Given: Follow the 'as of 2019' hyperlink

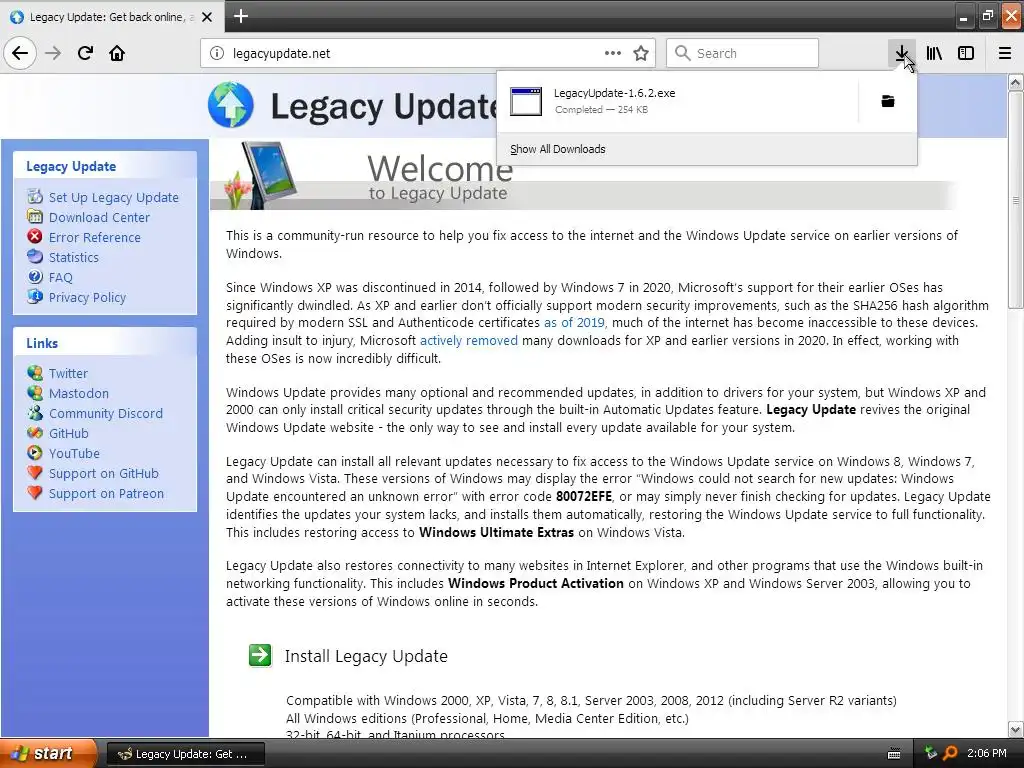Looking at the screenshot, I should (574, 323).
